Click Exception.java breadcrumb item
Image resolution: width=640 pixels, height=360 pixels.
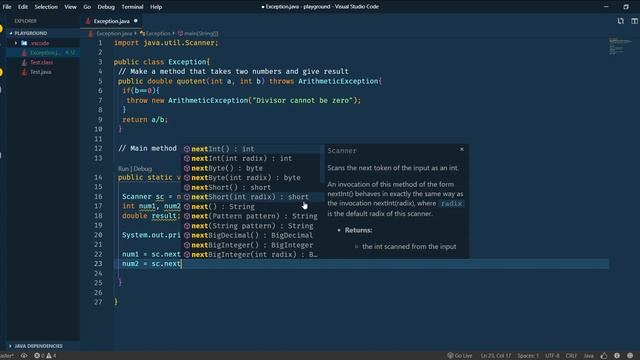(114, 33)
